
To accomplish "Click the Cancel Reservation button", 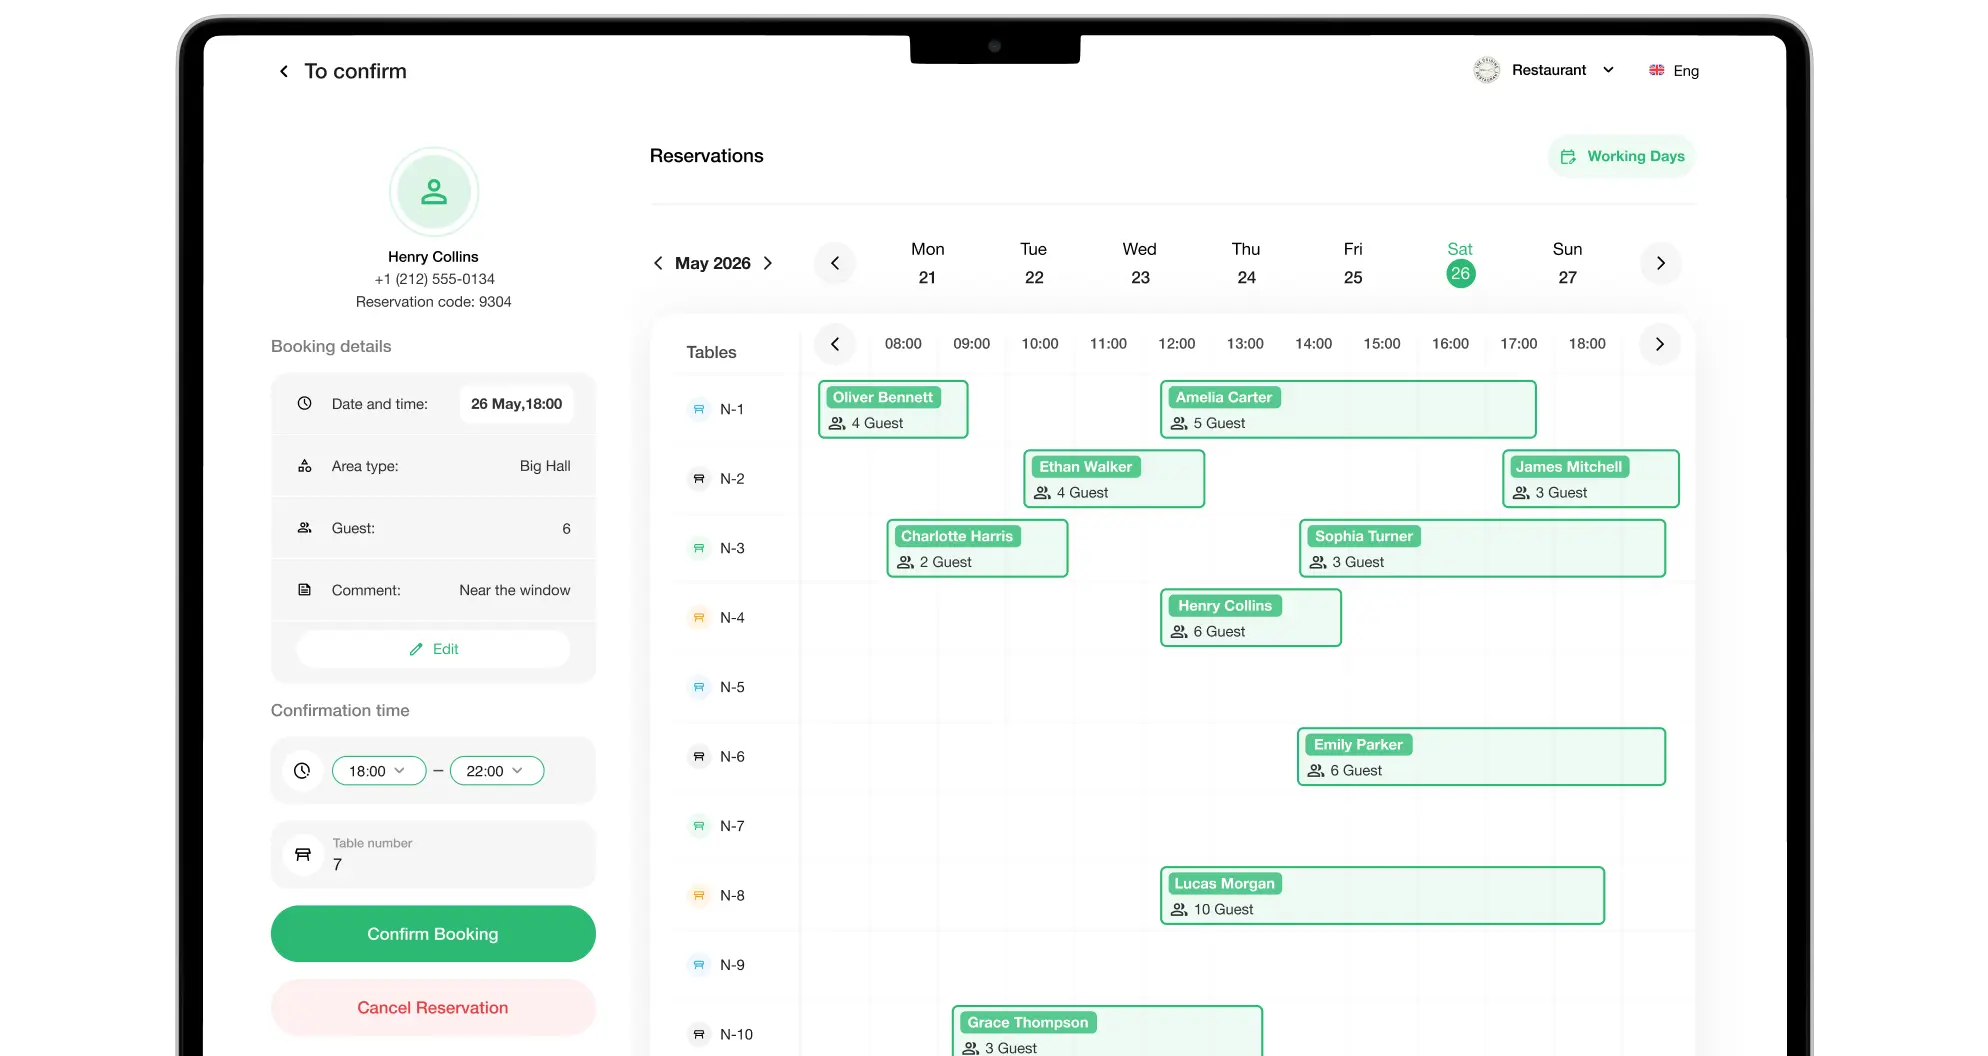I will (433, 1008).
